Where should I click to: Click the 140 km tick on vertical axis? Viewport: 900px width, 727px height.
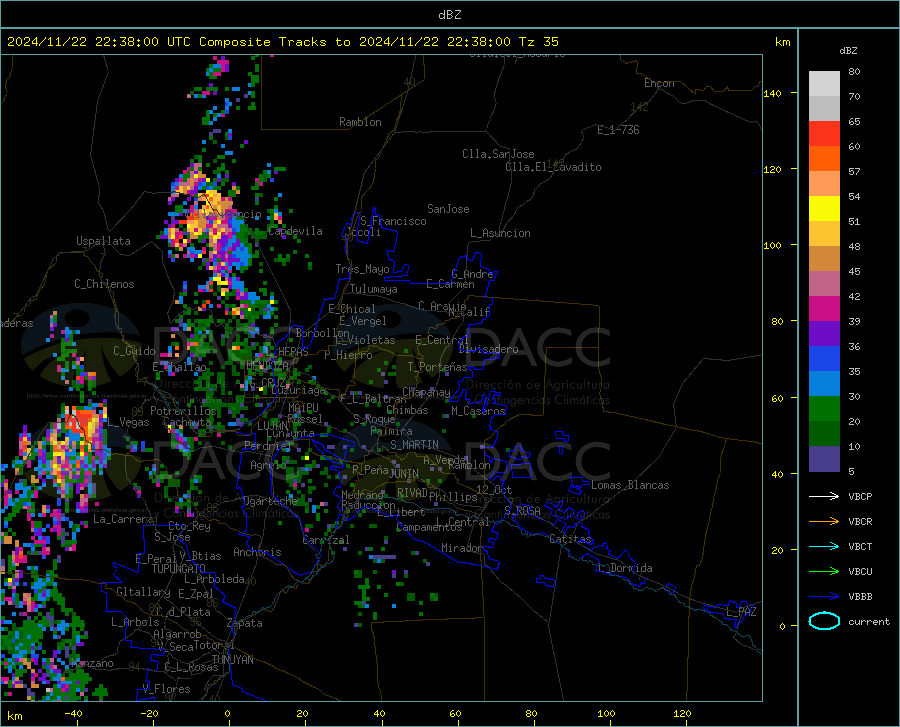tap(772, 93)
